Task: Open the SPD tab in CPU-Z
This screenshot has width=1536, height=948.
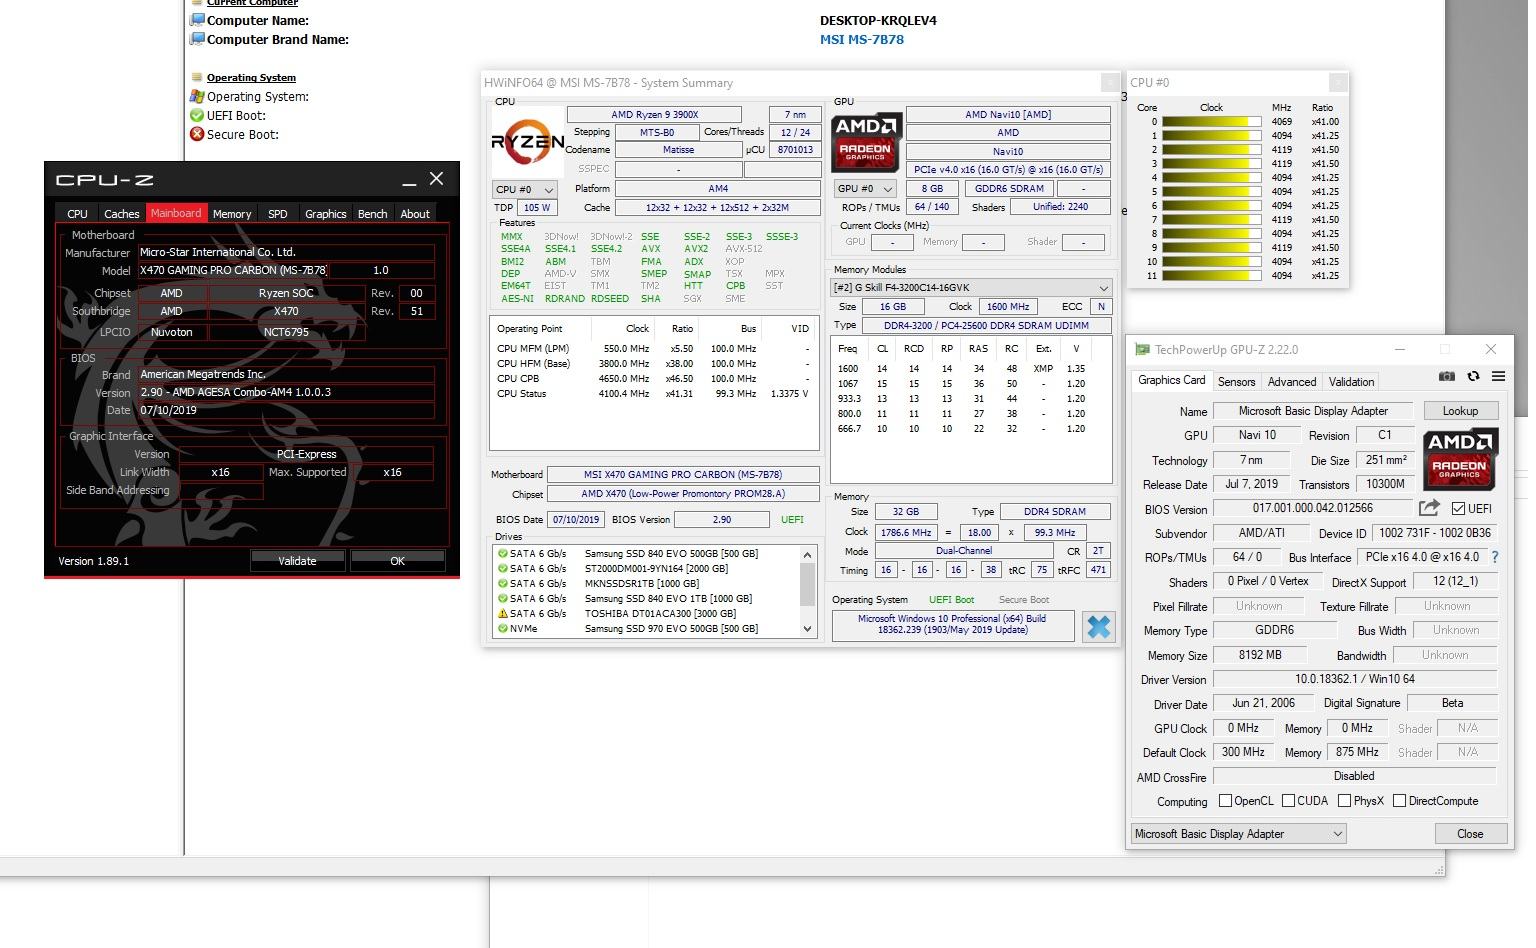Action: (x=278, y=213)
